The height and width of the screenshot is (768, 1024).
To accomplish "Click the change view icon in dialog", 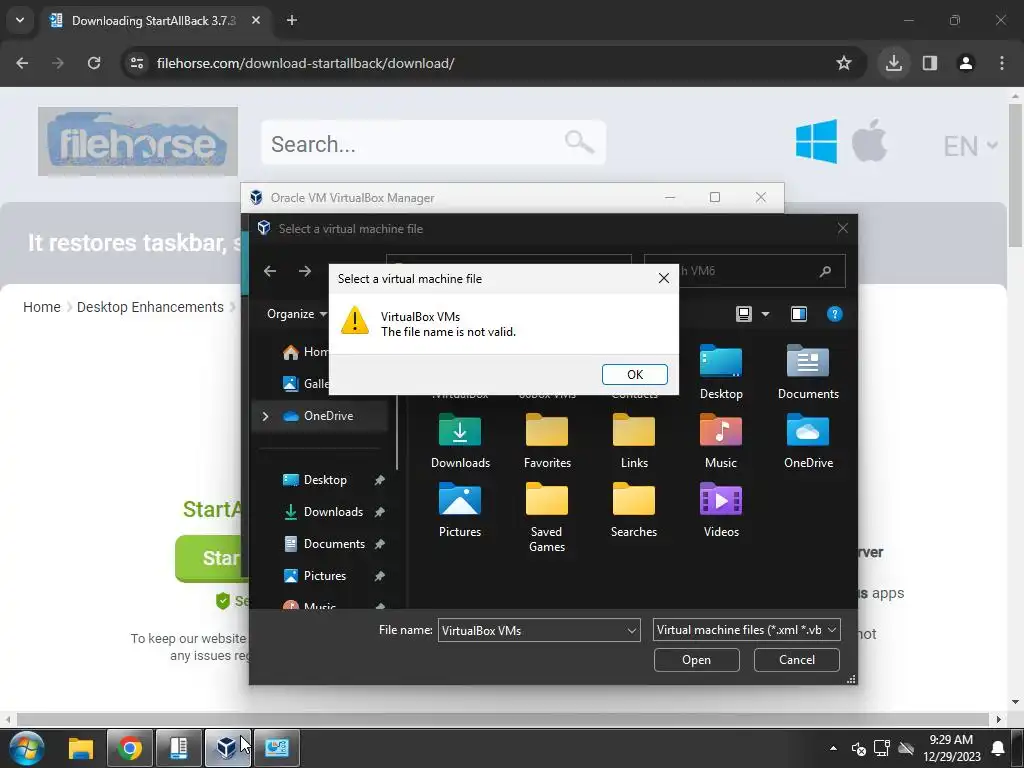I will click(x=743, y=314).
